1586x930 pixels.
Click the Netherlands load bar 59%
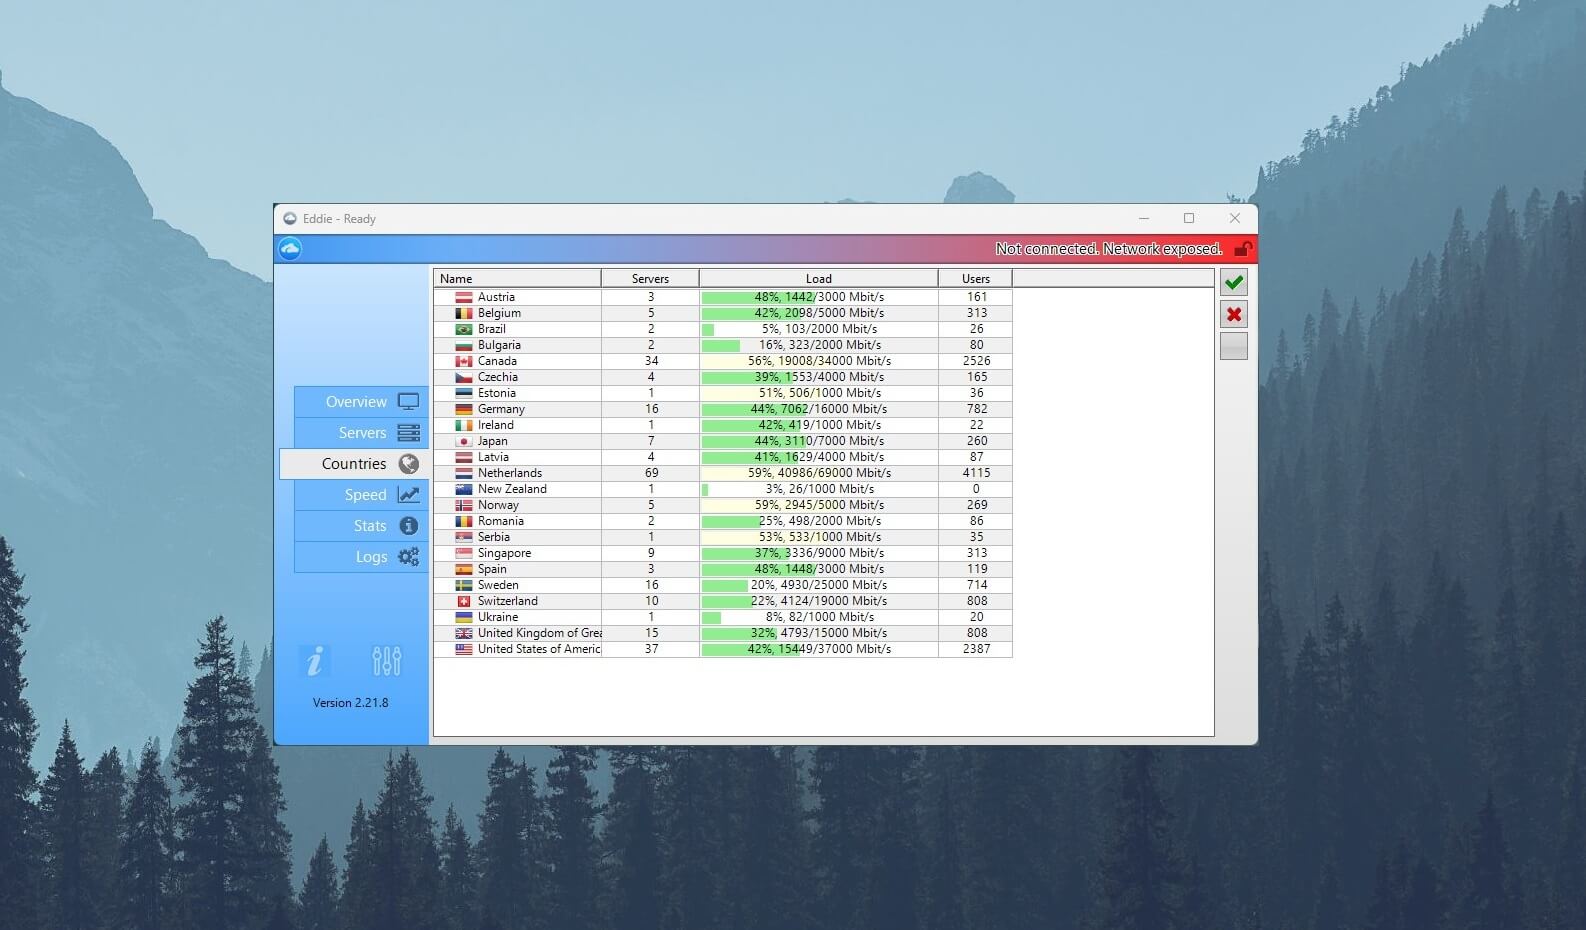coord(819,473)
